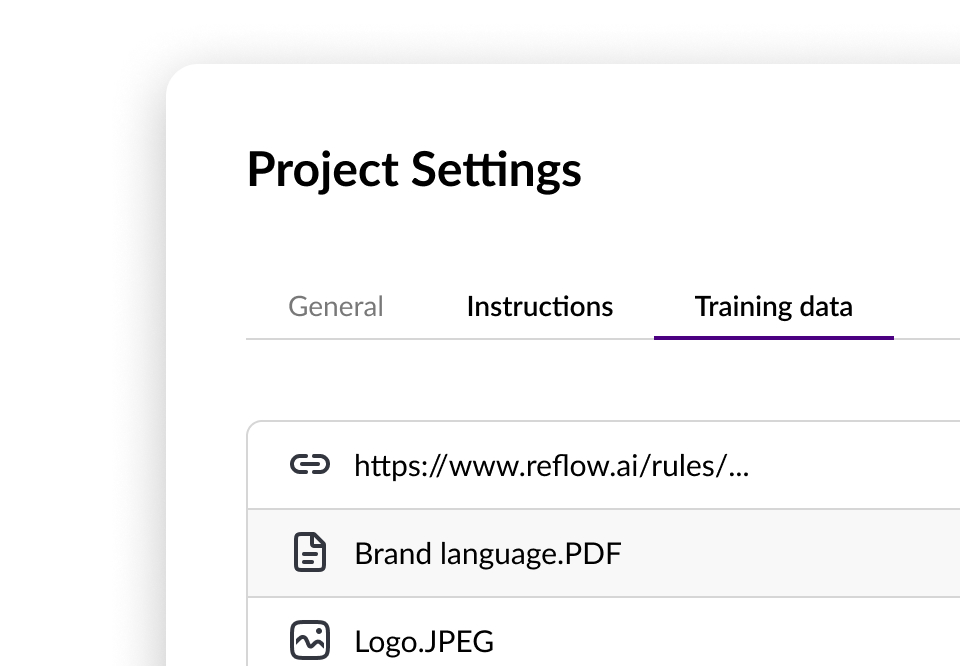Click the link chain icon
The width and height of the screenshot is (960, 666).
pyautogui.click(x=310, y=465)
